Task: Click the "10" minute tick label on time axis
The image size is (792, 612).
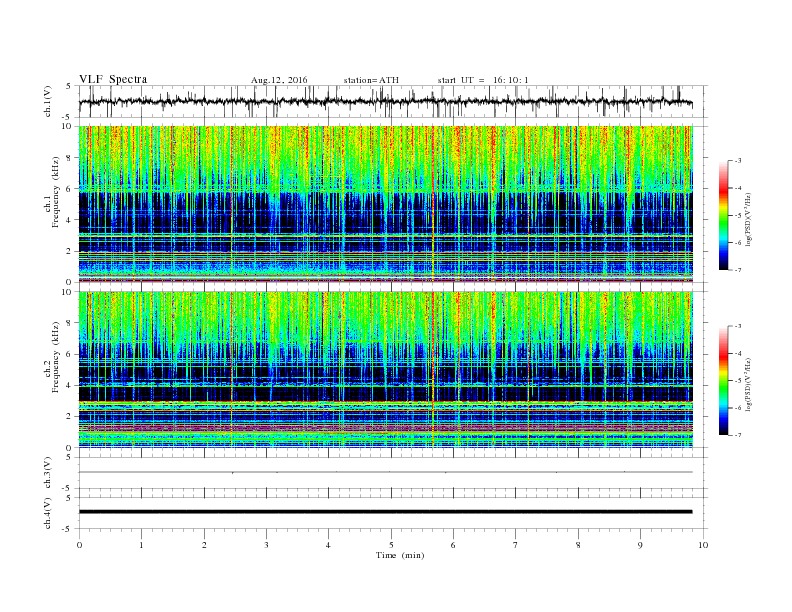Action: [x=703, y=545]
